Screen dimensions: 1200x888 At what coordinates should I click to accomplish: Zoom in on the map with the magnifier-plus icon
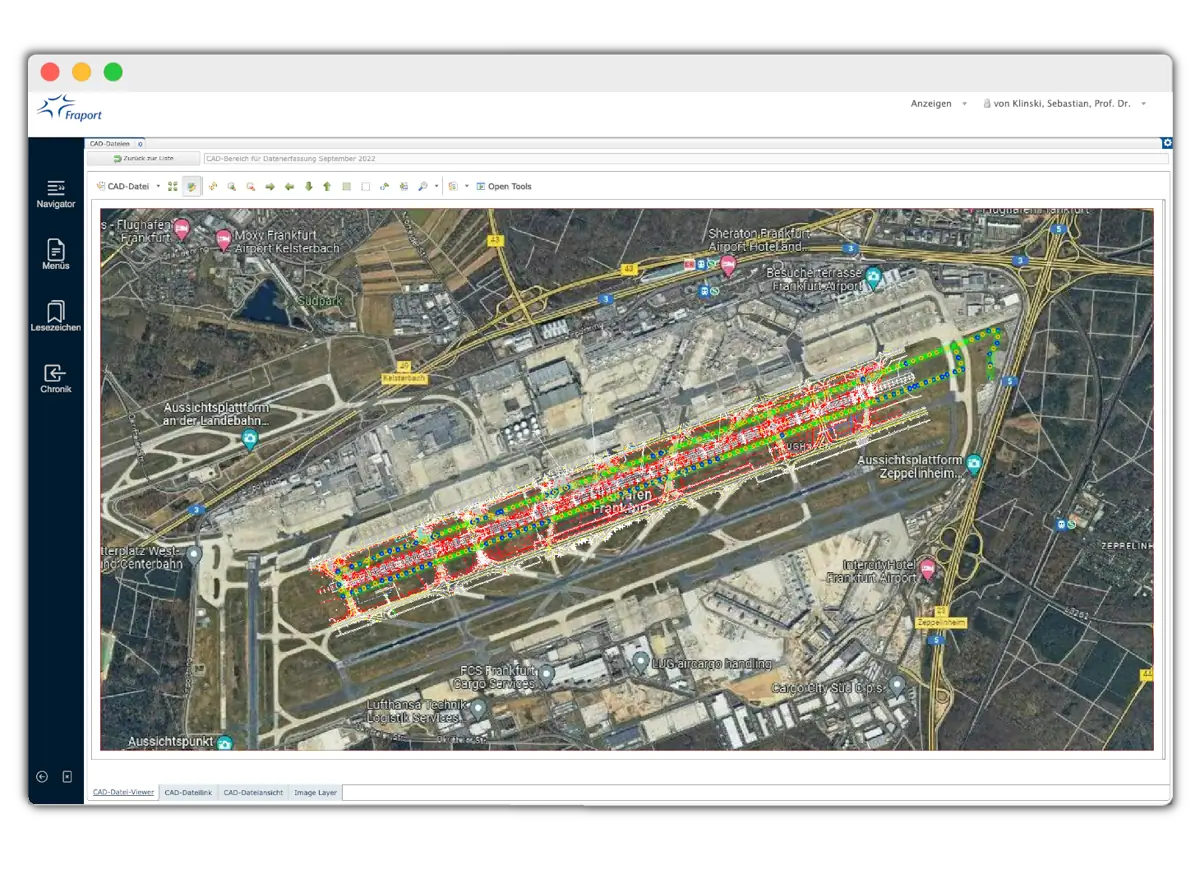231,186
